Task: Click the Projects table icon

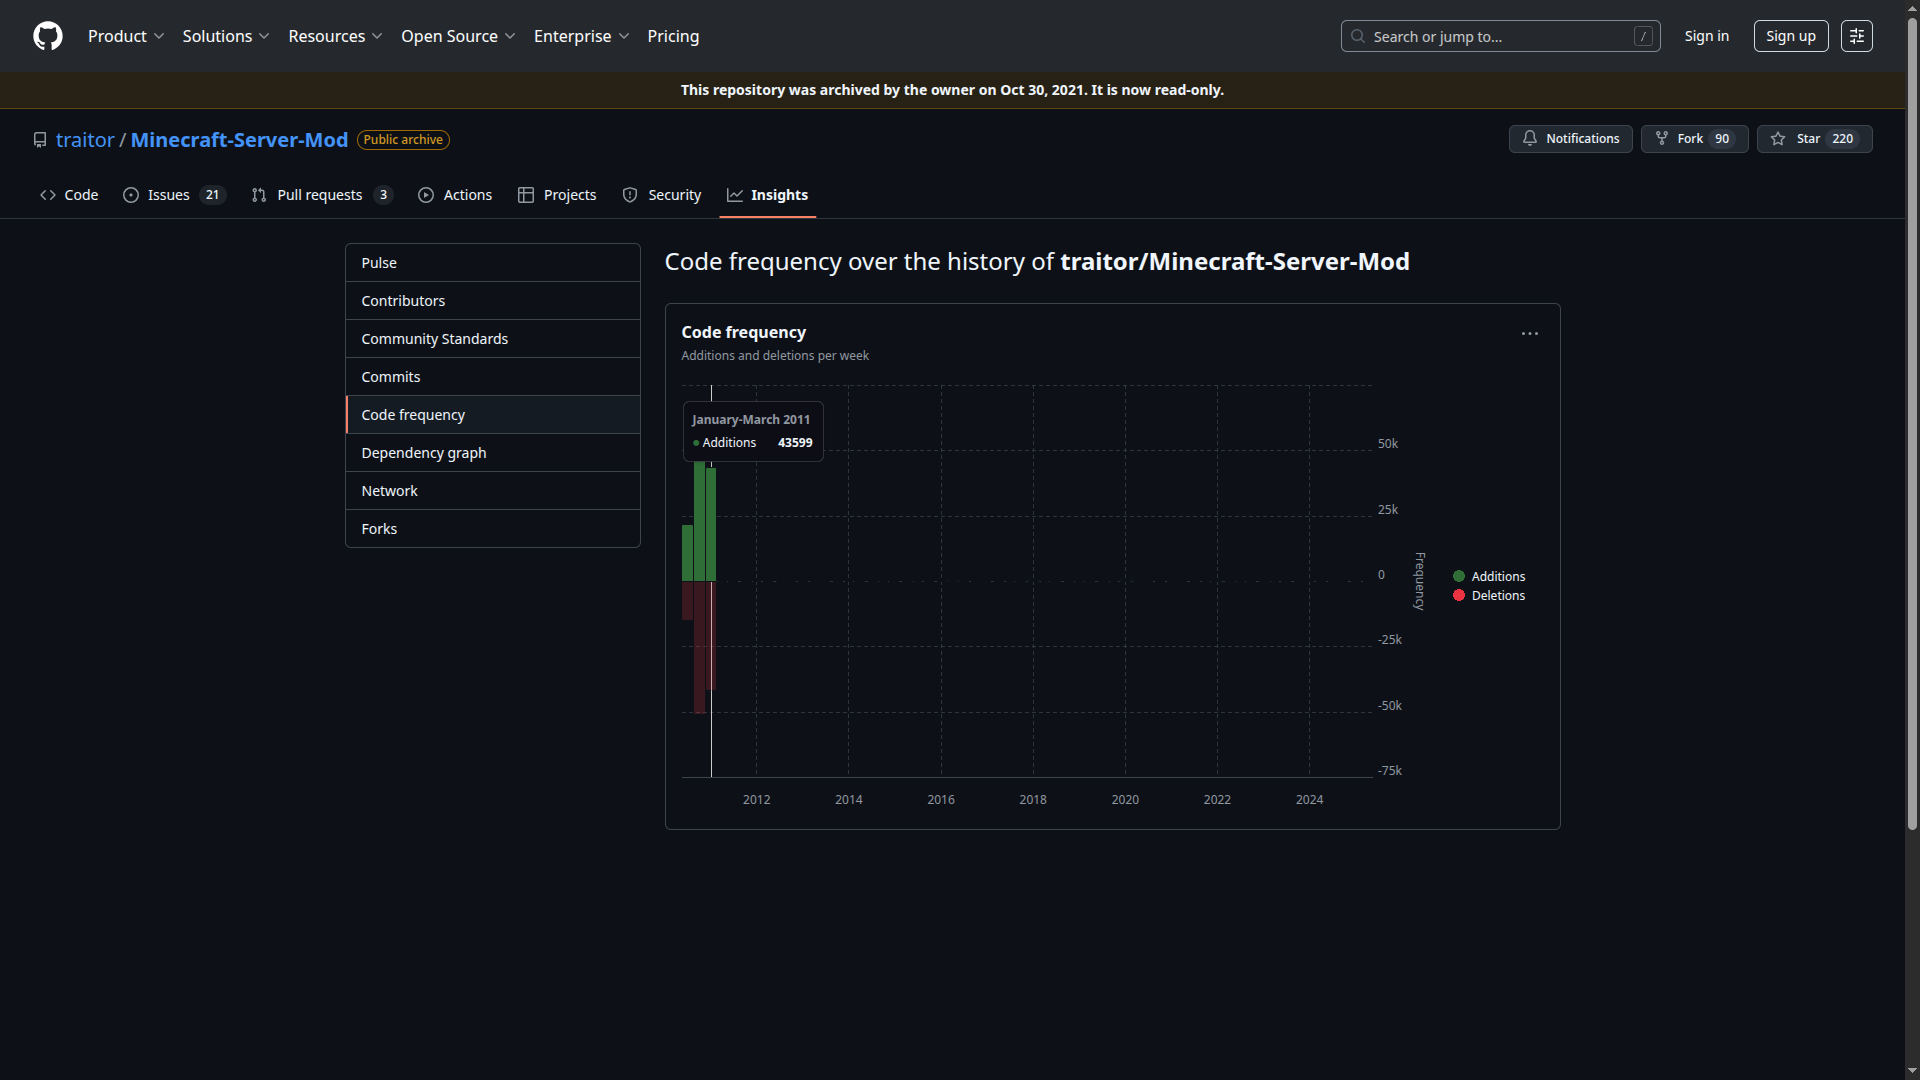Action: pos(526,195)
